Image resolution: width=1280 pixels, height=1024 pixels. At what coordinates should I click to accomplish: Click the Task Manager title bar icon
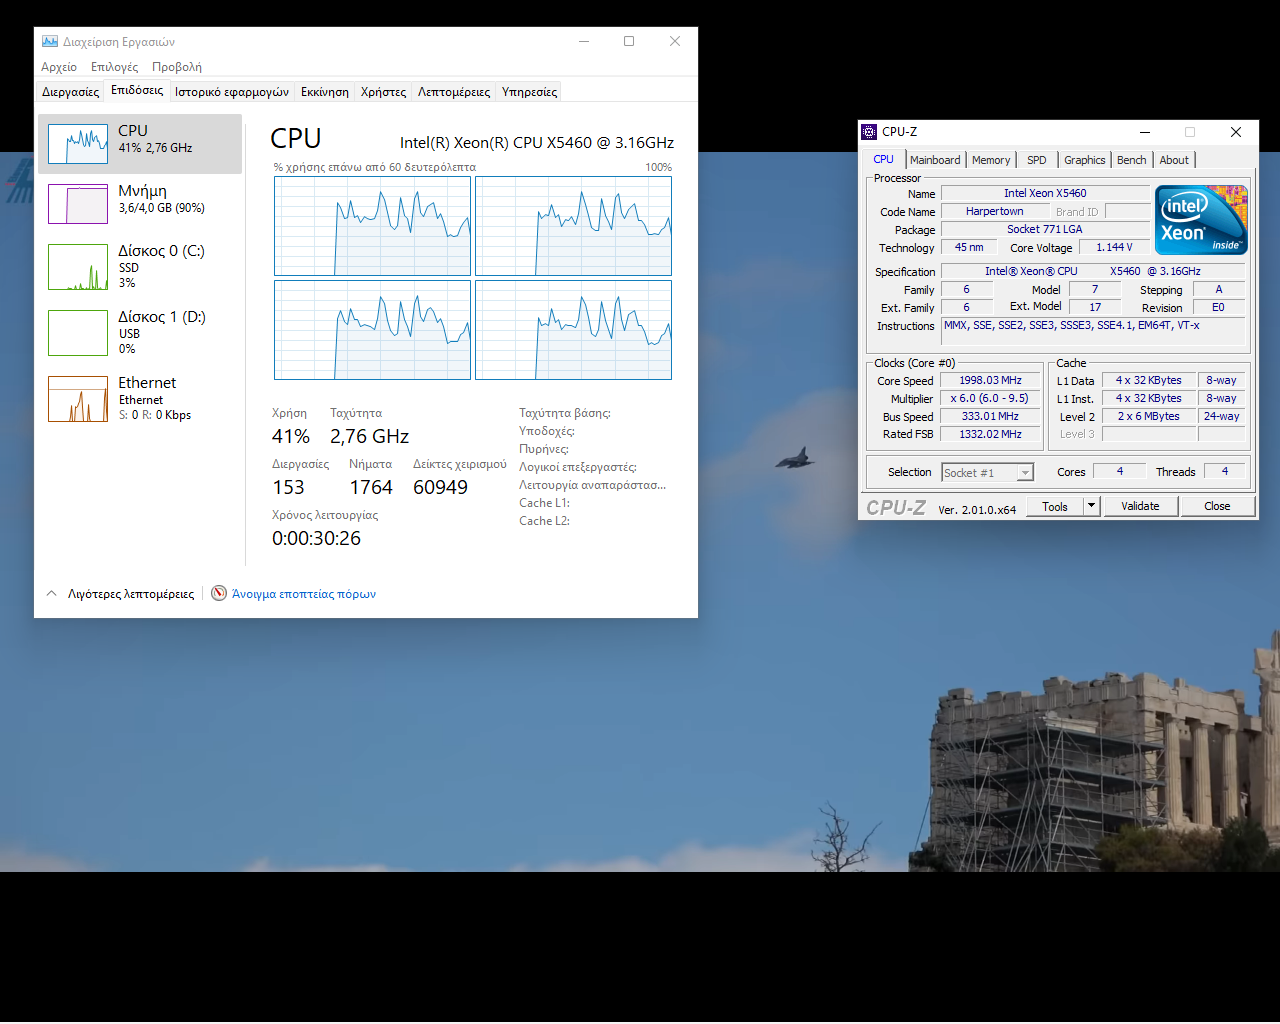[x=50, y=41]
